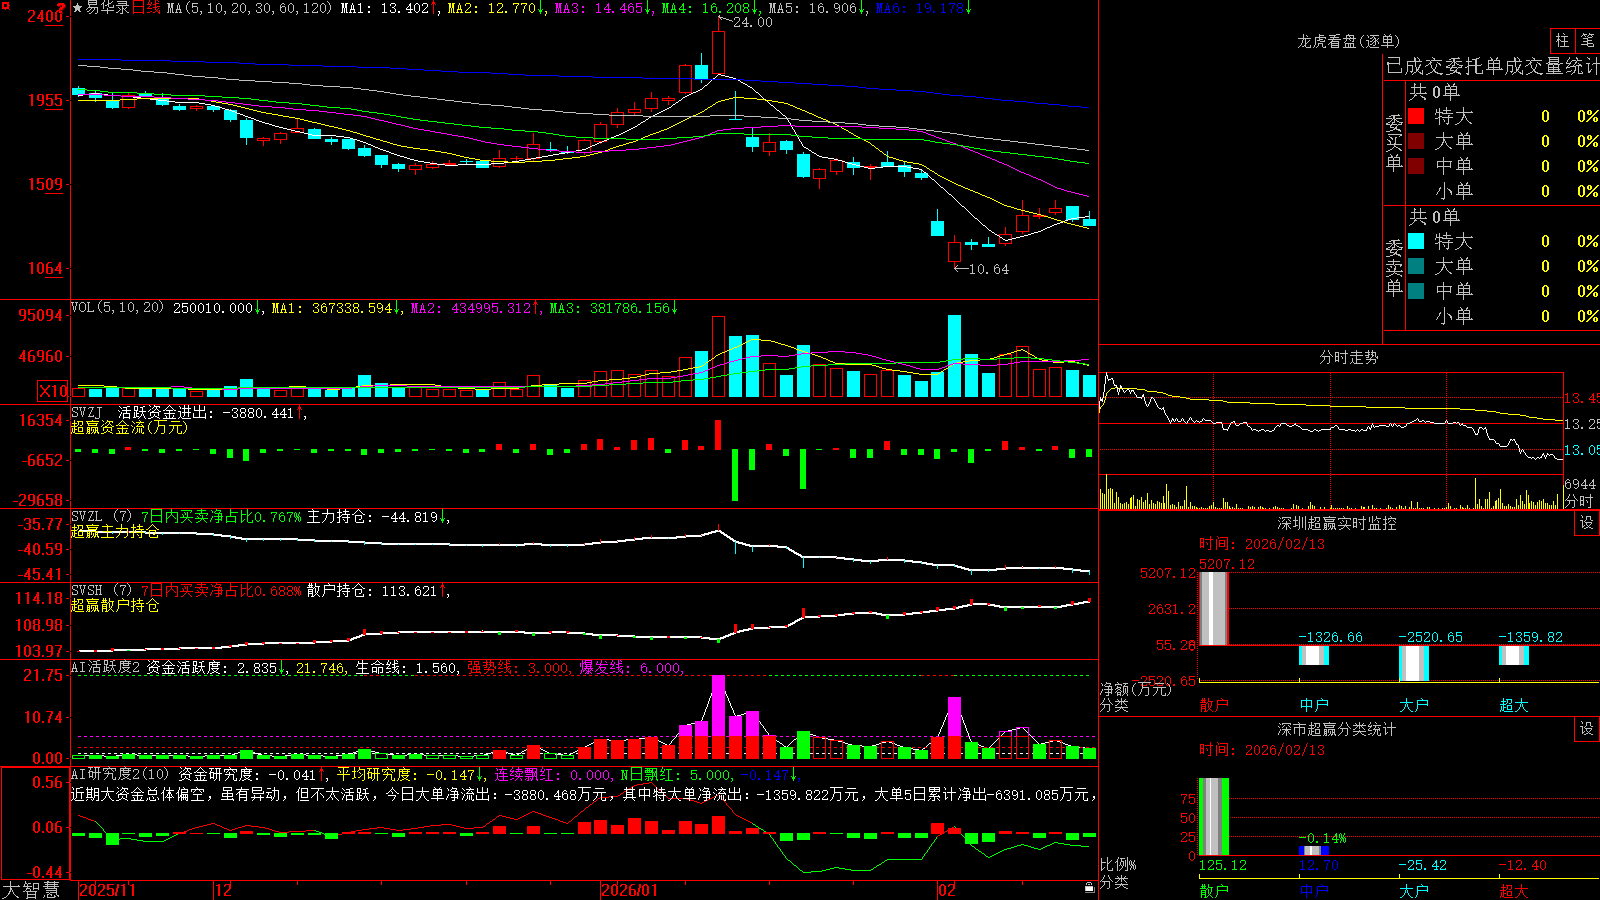Screen dimensions: 1600x900
Task: Click the VOL(5,10,20) indicator label
Action: click(x=117, y=308)
